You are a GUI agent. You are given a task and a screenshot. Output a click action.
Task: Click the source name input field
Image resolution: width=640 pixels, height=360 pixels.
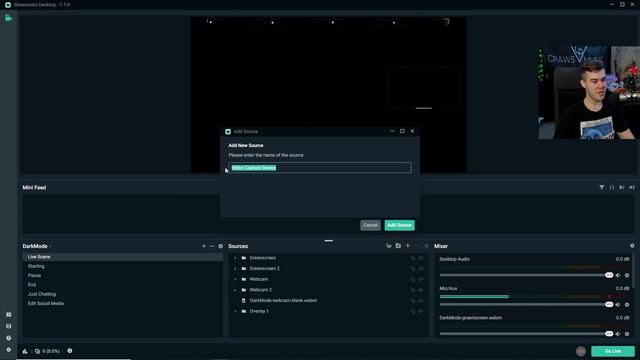click(x=320, y=168)
